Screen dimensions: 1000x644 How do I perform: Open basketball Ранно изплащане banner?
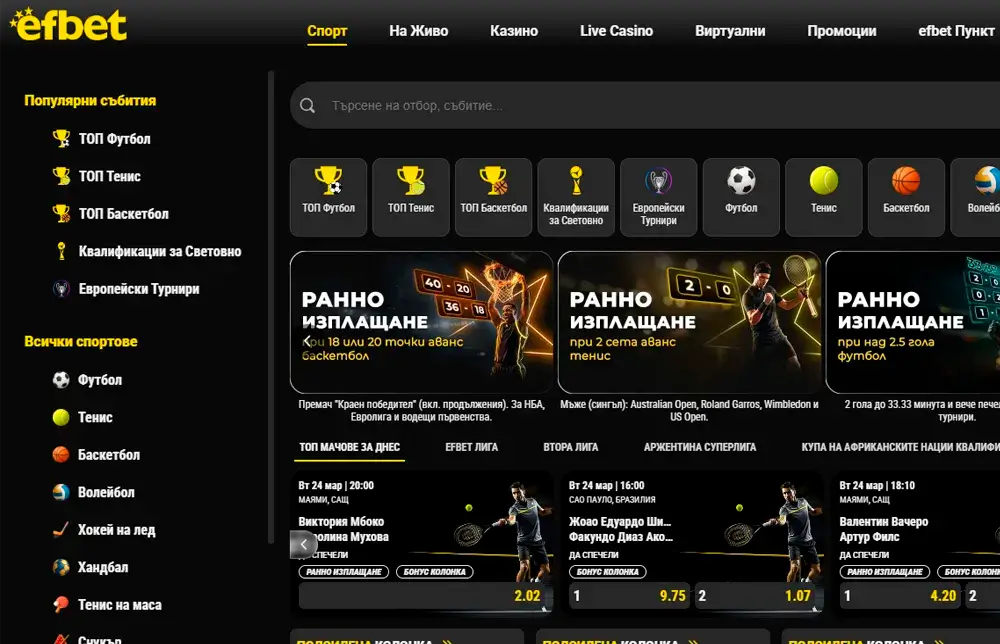pyautogui.click(x=422, y=322)
